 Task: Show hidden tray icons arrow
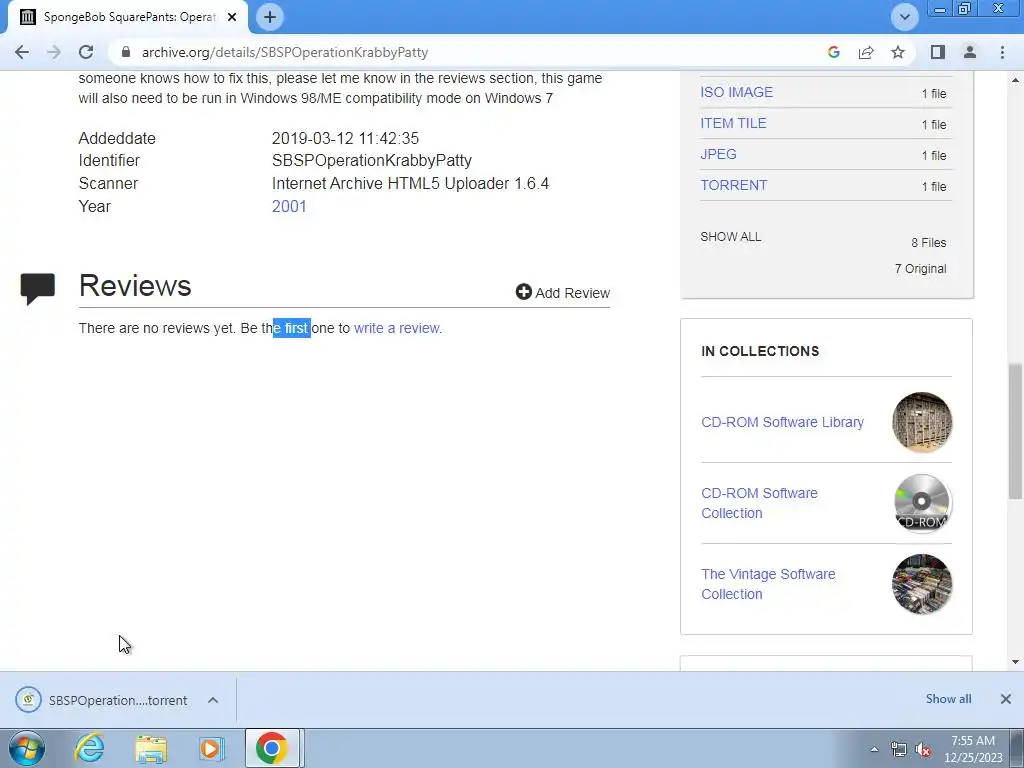(874, 749)
